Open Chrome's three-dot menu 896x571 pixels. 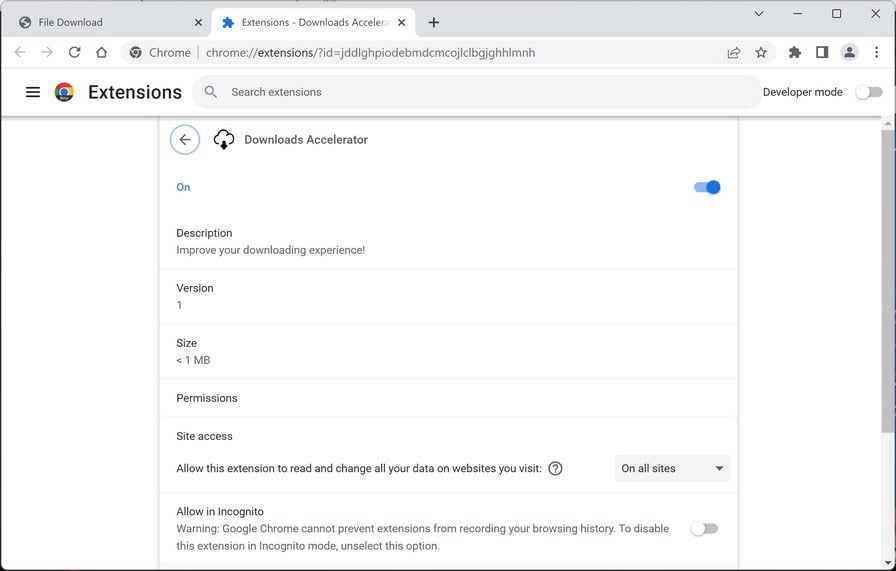click(876, 53)
